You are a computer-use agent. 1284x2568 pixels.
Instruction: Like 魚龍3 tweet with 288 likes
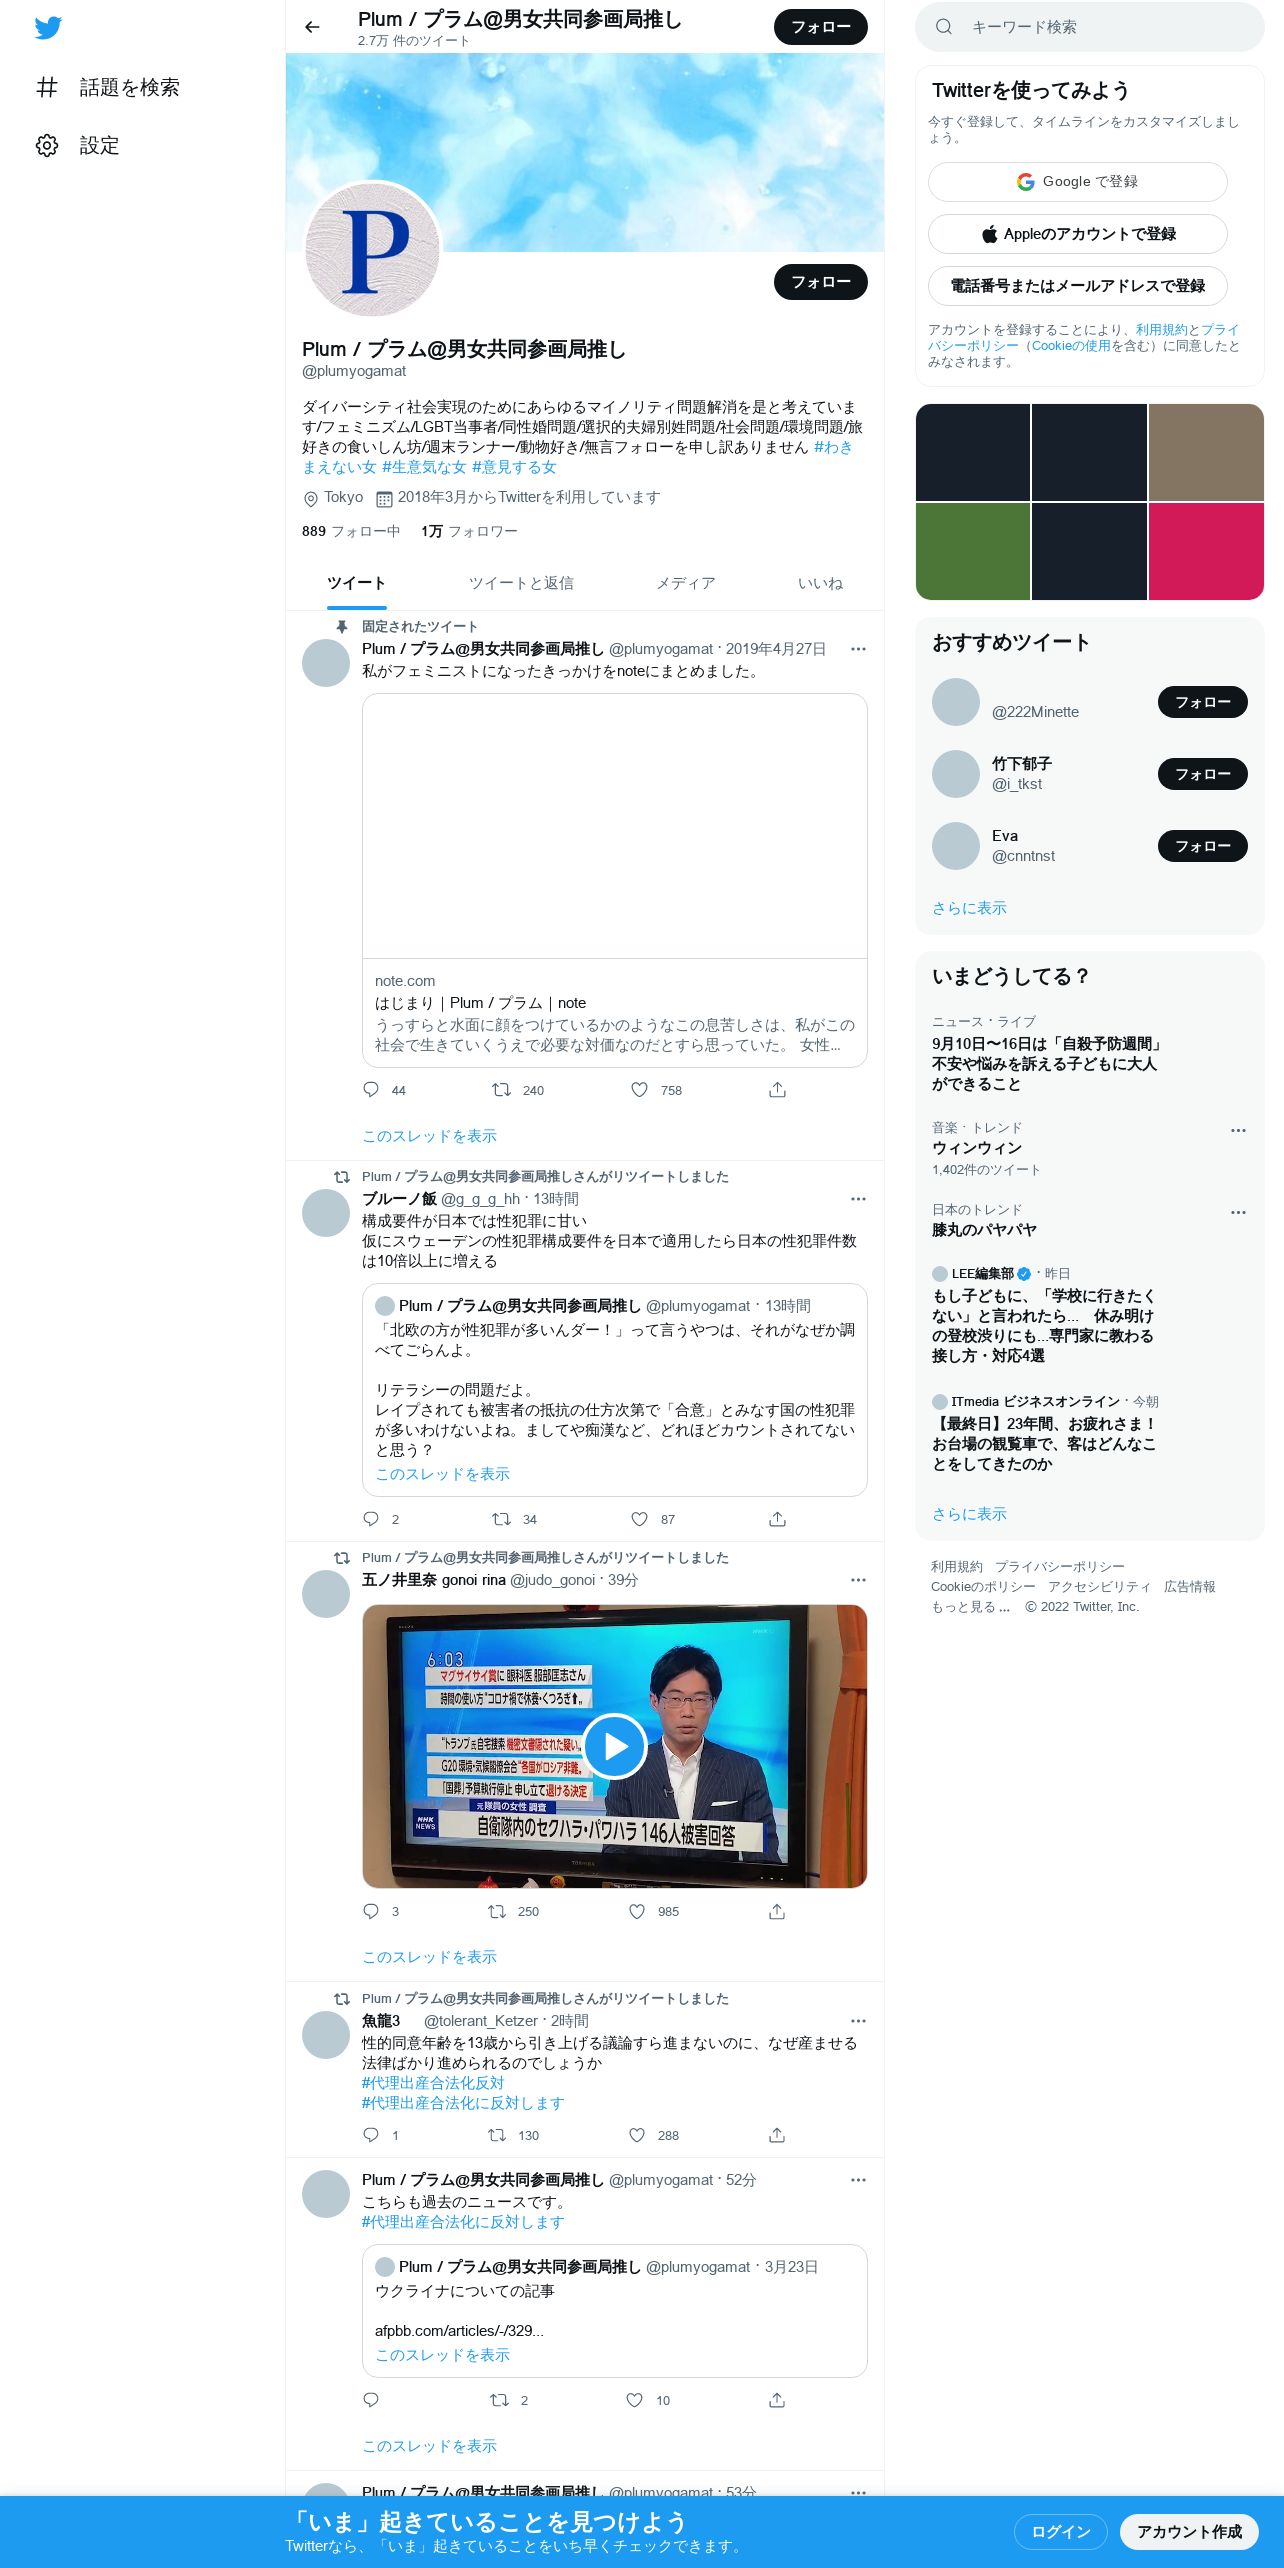pyautogui.click(x=637, y=2135)
